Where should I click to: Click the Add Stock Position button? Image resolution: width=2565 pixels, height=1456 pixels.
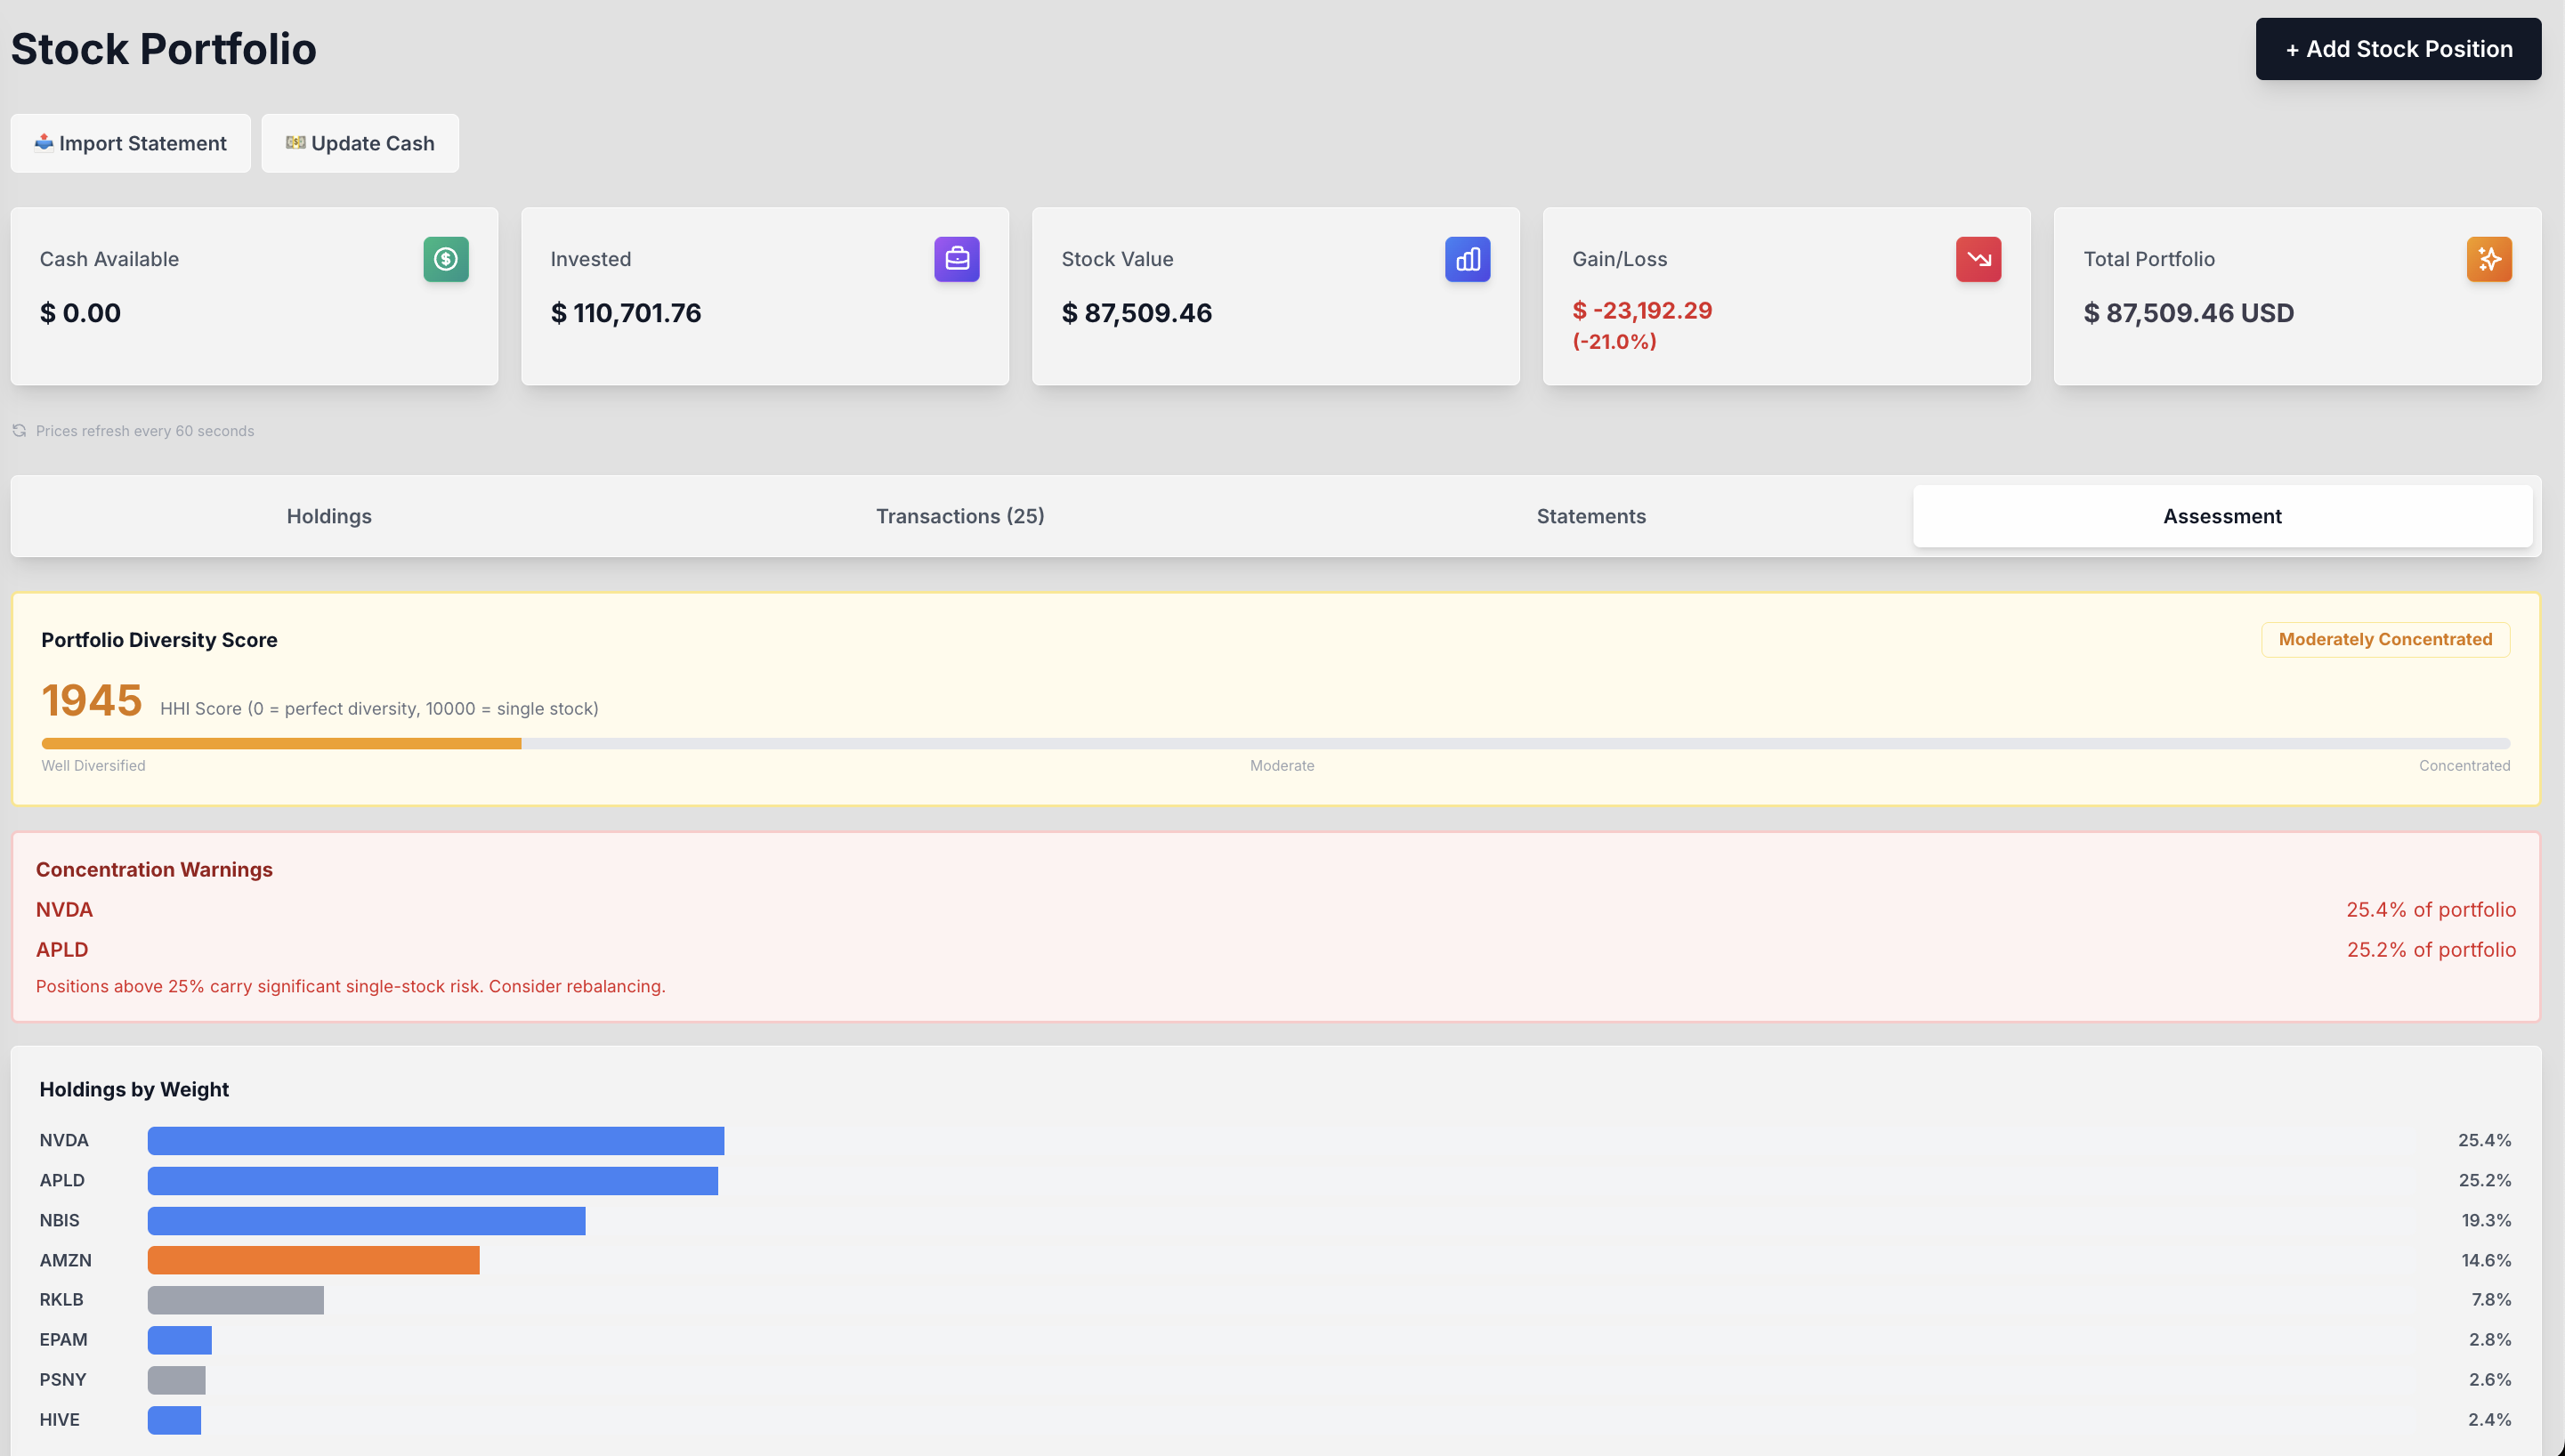tap(2398, 48)
